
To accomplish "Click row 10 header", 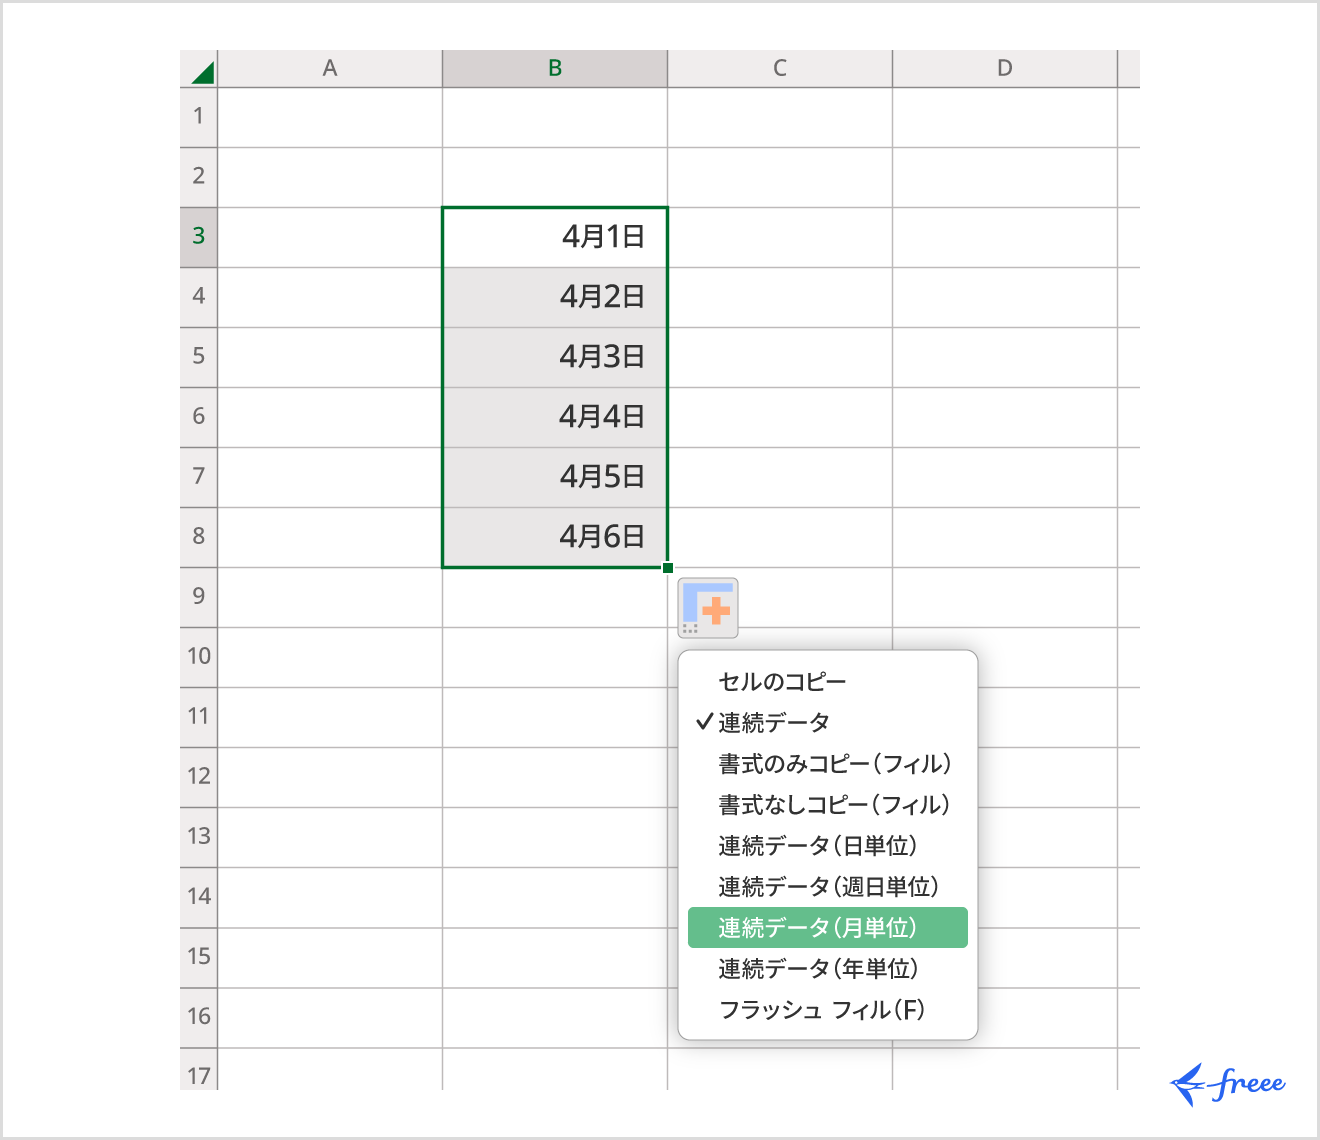I will (x=198, y=656).
